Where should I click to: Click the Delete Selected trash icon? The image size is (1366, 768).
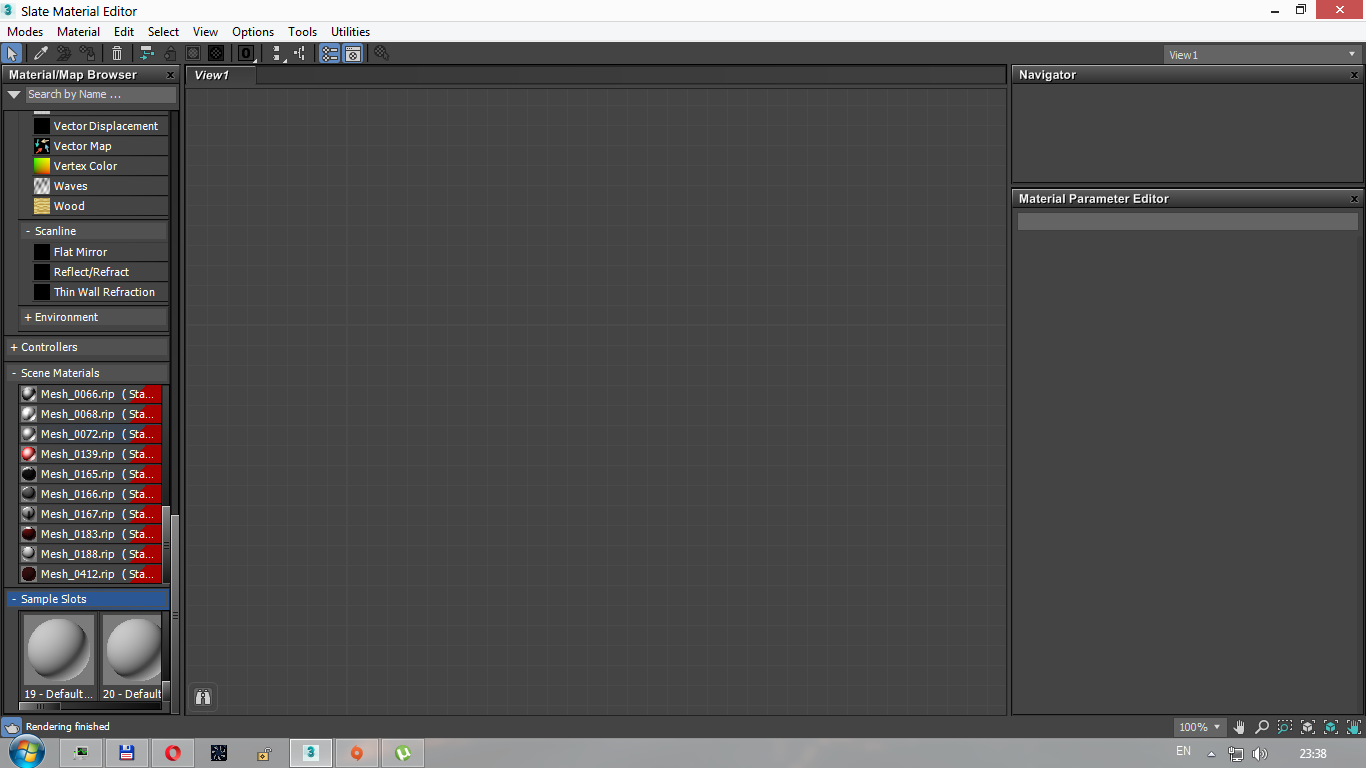pos(117,54)
